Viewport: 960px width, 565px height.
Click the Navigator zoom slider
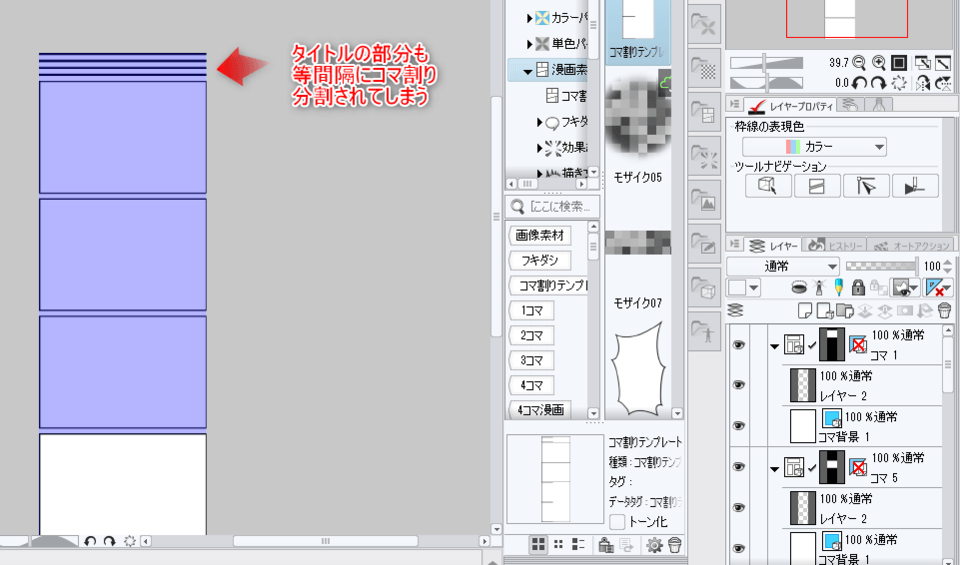766,62
